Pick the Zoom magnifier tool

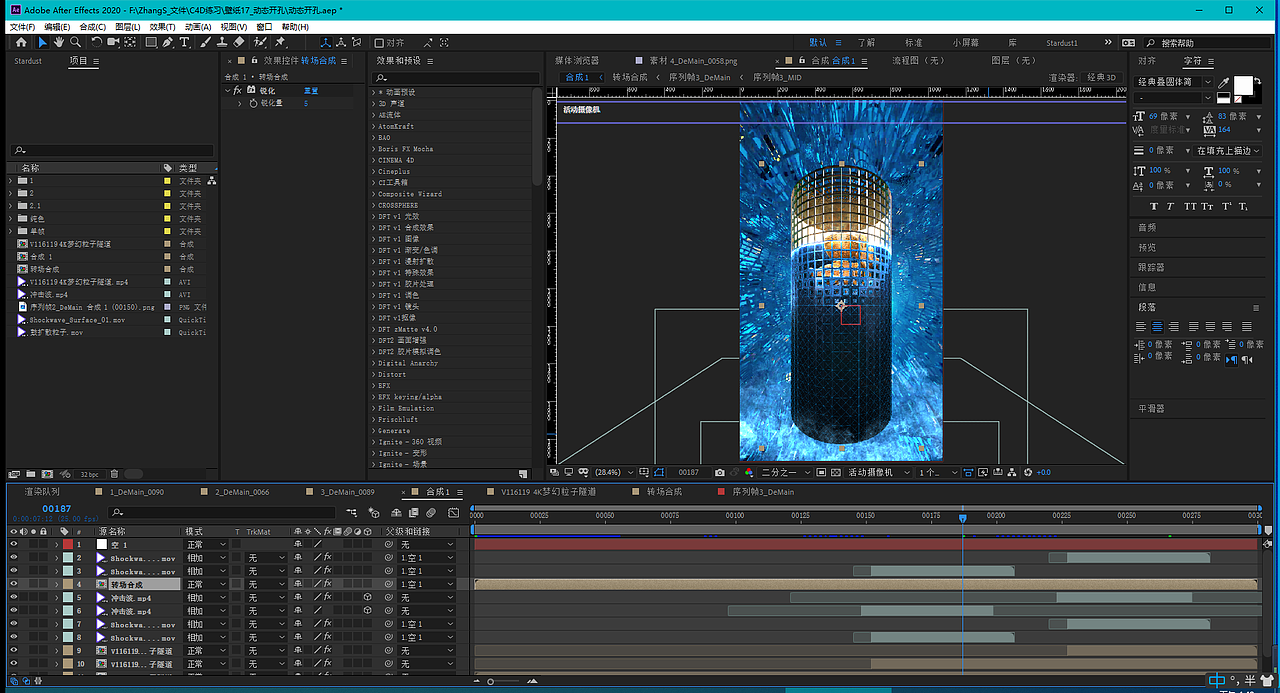pos(75,43)
